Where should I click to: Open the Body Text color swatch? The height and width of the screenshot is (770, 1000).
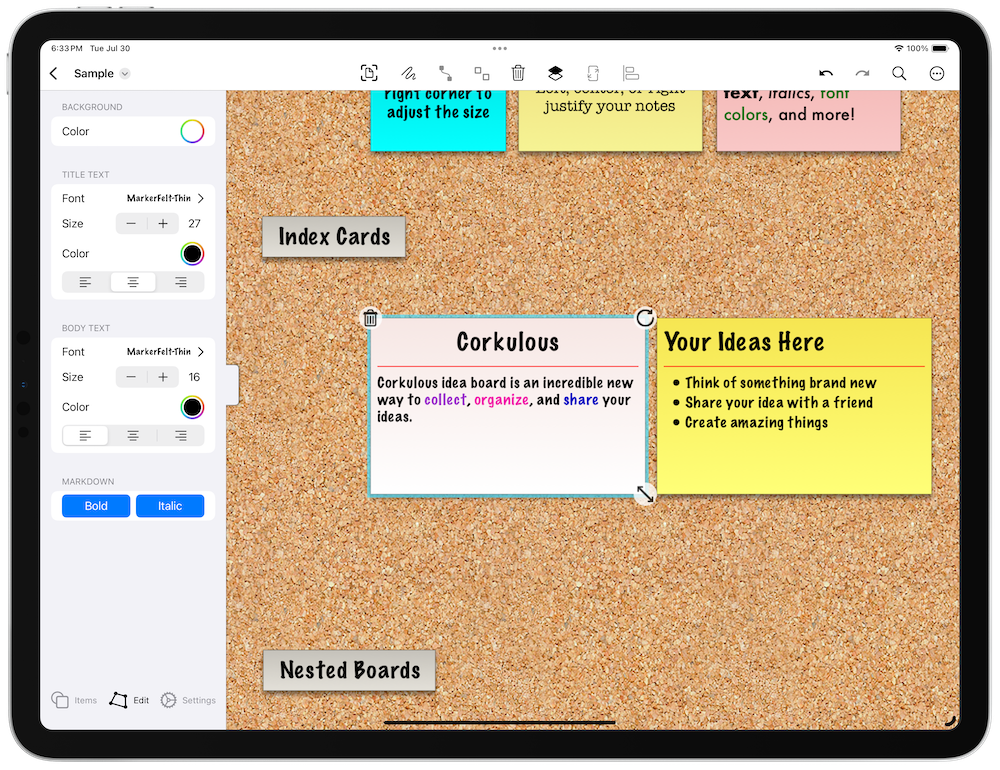[192, 407]
